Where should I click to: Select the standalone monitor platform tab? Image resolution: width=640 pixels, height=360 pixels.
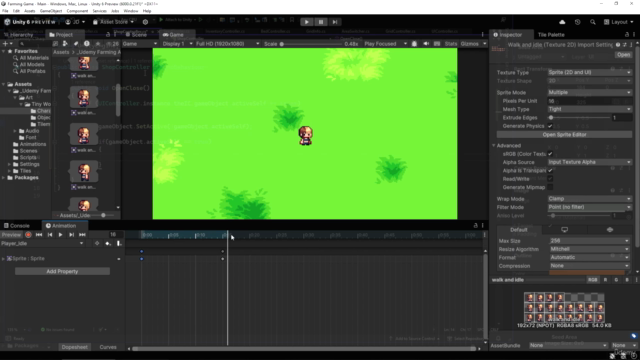(x=564, y=230)
